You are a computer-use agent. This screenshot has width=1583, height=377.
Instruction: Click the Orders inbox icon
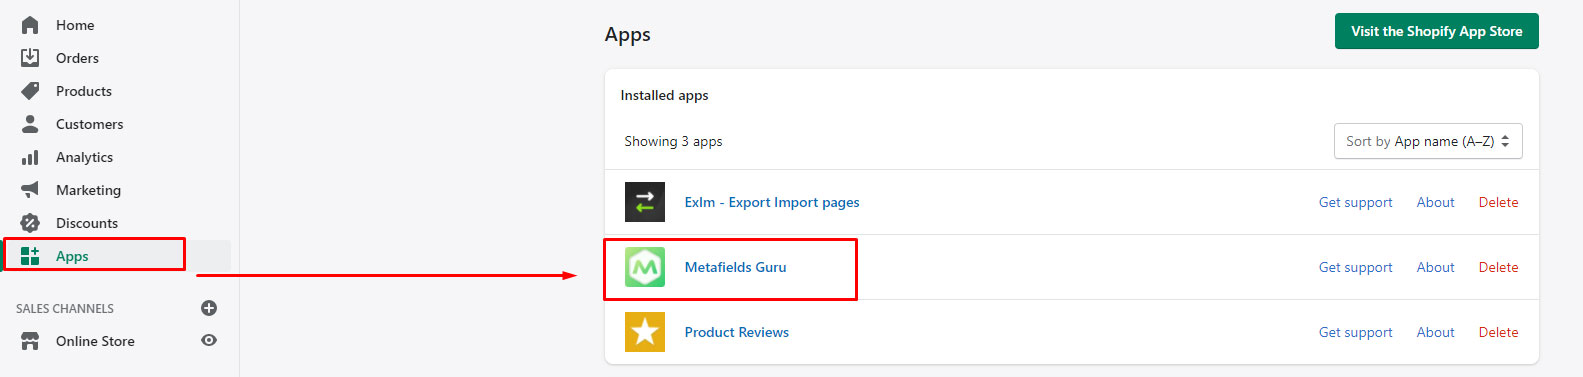(x=30, y=58)
